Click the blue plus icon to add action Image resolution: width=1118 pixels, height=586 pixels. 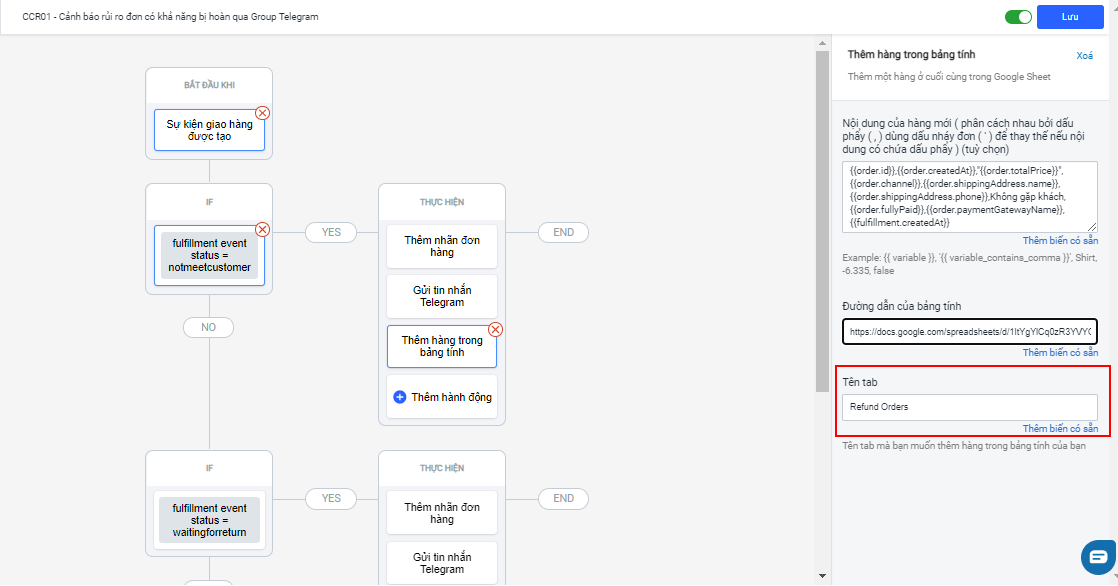pos(400,397)
